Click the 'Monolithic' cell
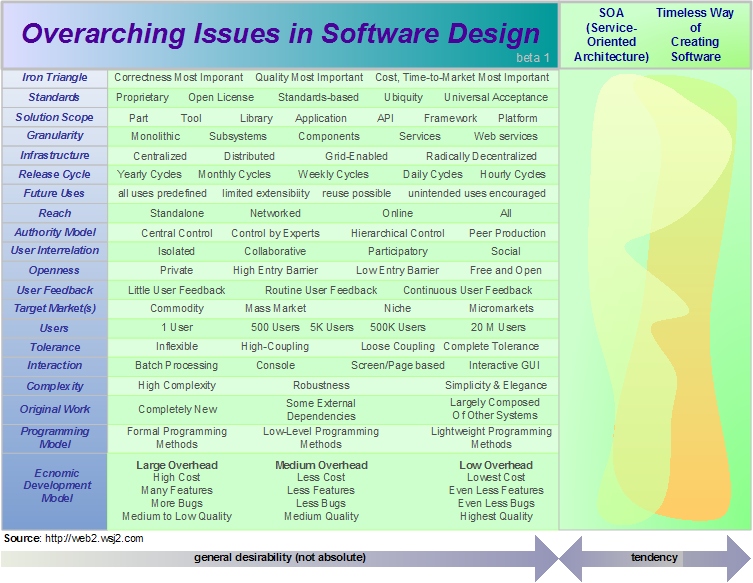753x583 pixels. [156, 136]
